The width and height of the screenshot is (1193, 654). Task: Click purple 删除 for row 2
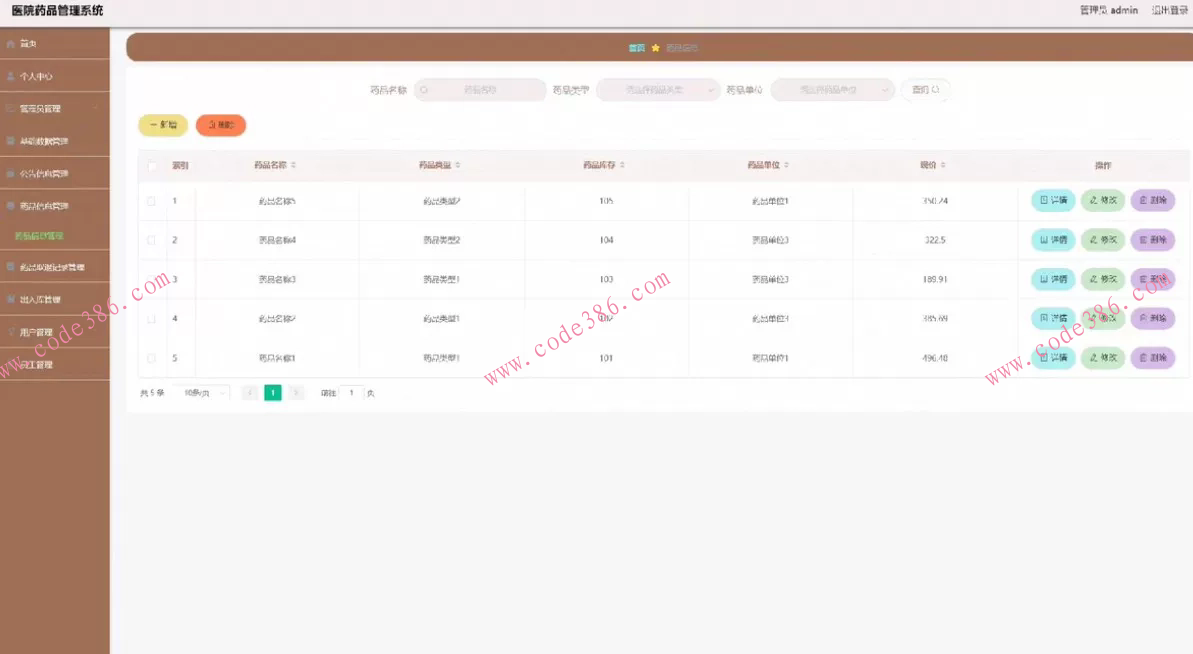(1153, 240)
